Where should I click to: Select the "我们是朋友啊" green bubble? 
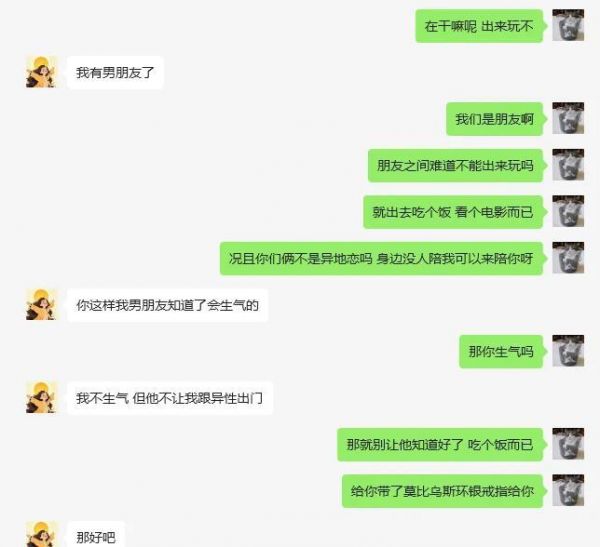point(496,119)
